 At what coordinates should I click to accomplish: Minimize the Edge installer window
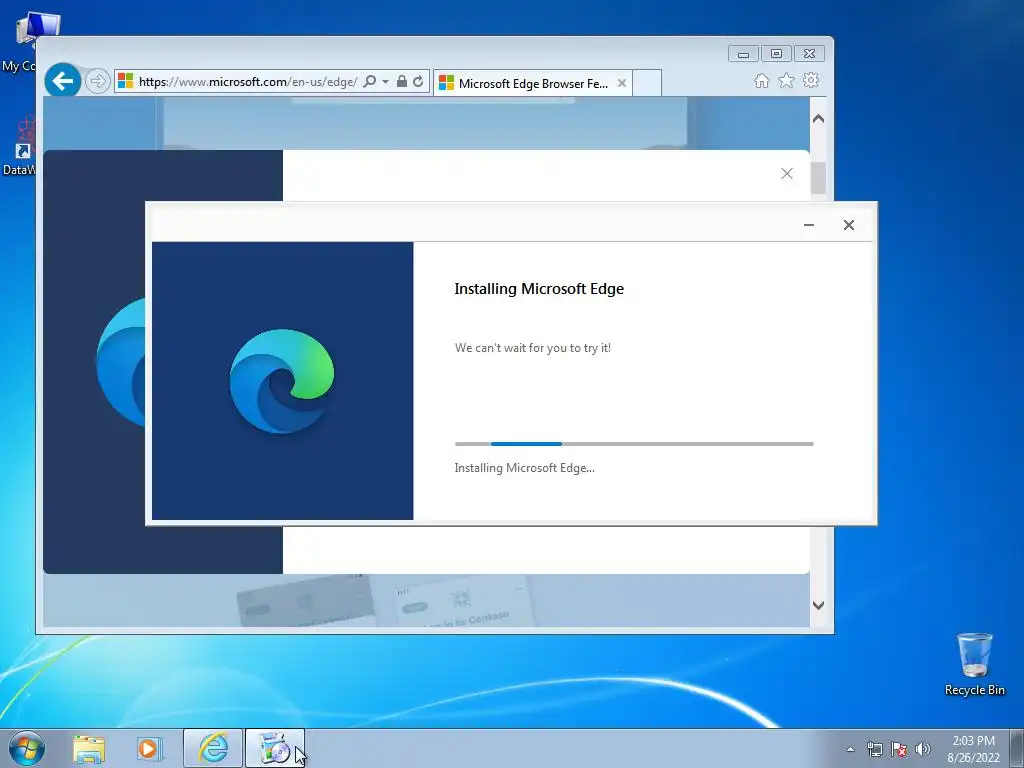coord(808,225)
